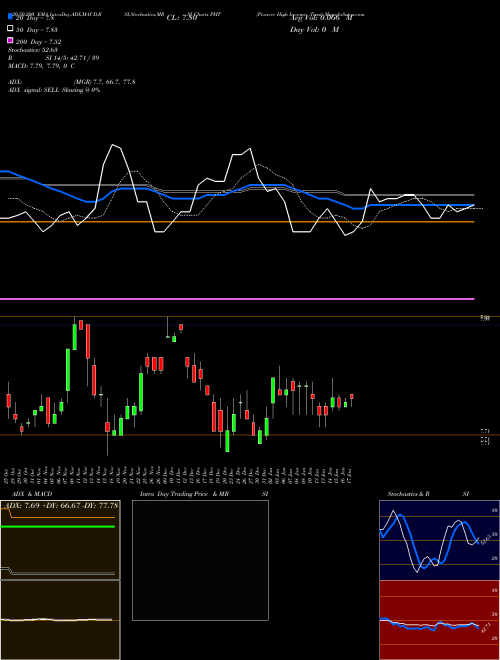Select the 'Stochastics: 52.63' reading
Image resolution: width=500 pixels, height=660 pixels.
[x=32, y=50]
